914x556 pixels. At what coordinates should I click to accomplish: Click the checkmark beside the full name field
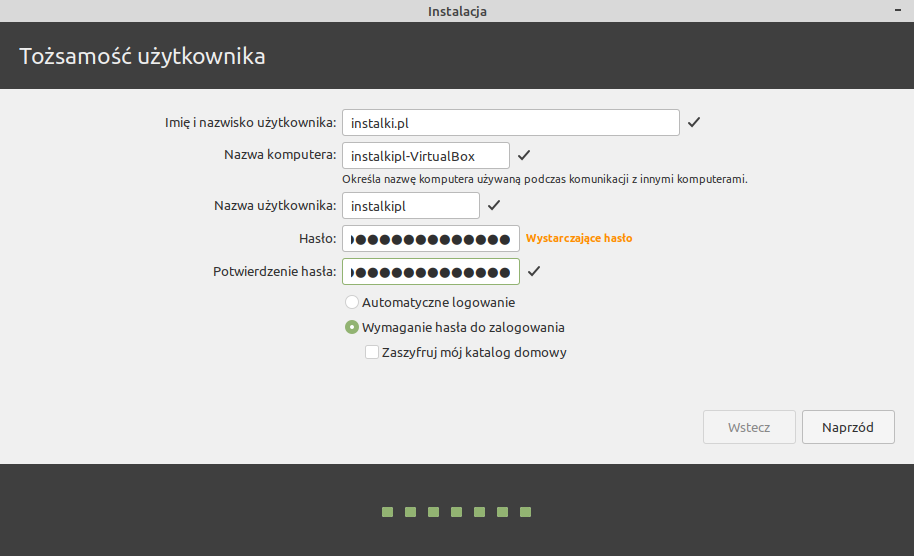coord(694,122)
